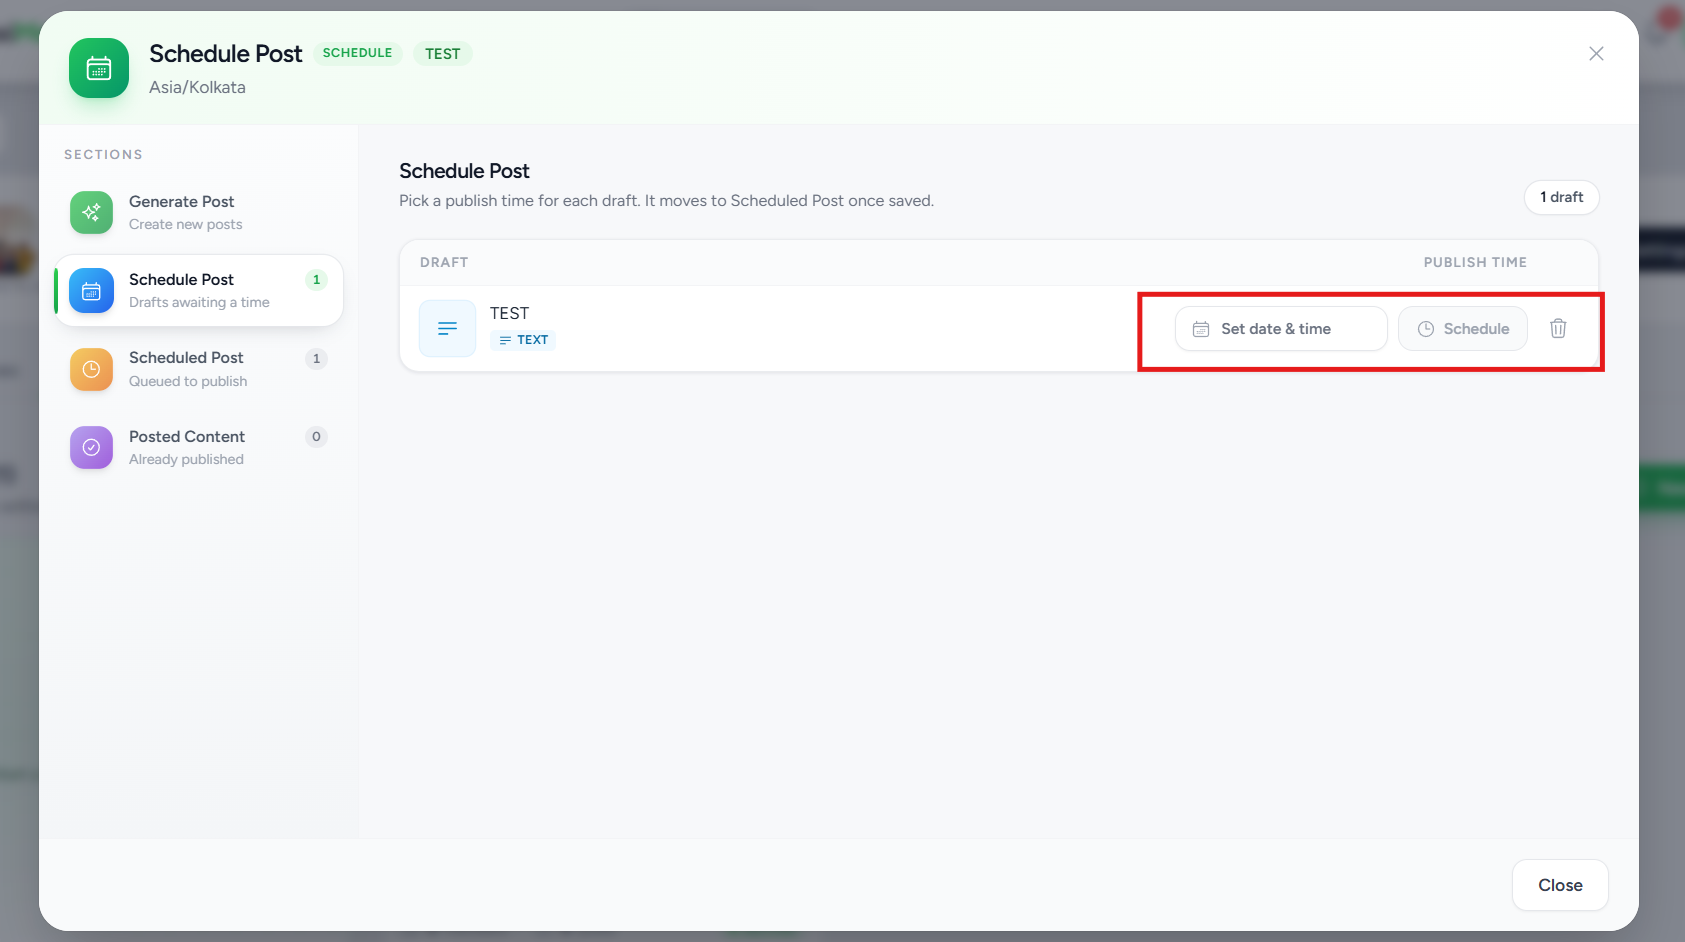The image size is (1685, 942).
Task: Click the 'Drafts awaiting a time' subtitle
Action: pos(199,302)
